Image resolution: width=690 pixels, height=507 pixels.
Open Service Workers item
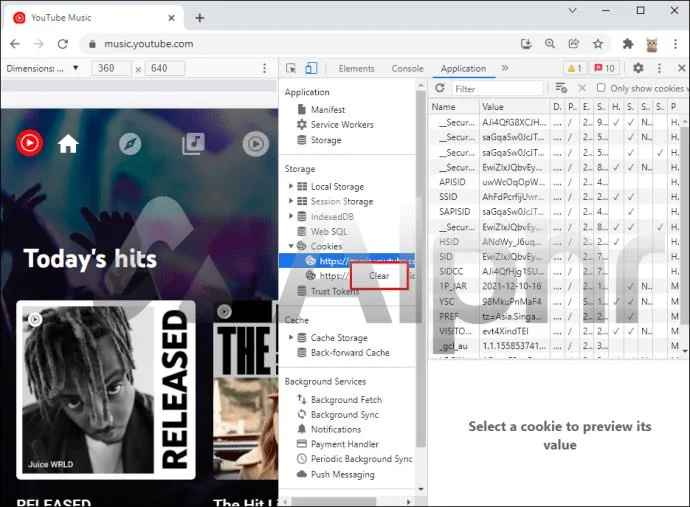pyautogui.click(x=342, y=125)
